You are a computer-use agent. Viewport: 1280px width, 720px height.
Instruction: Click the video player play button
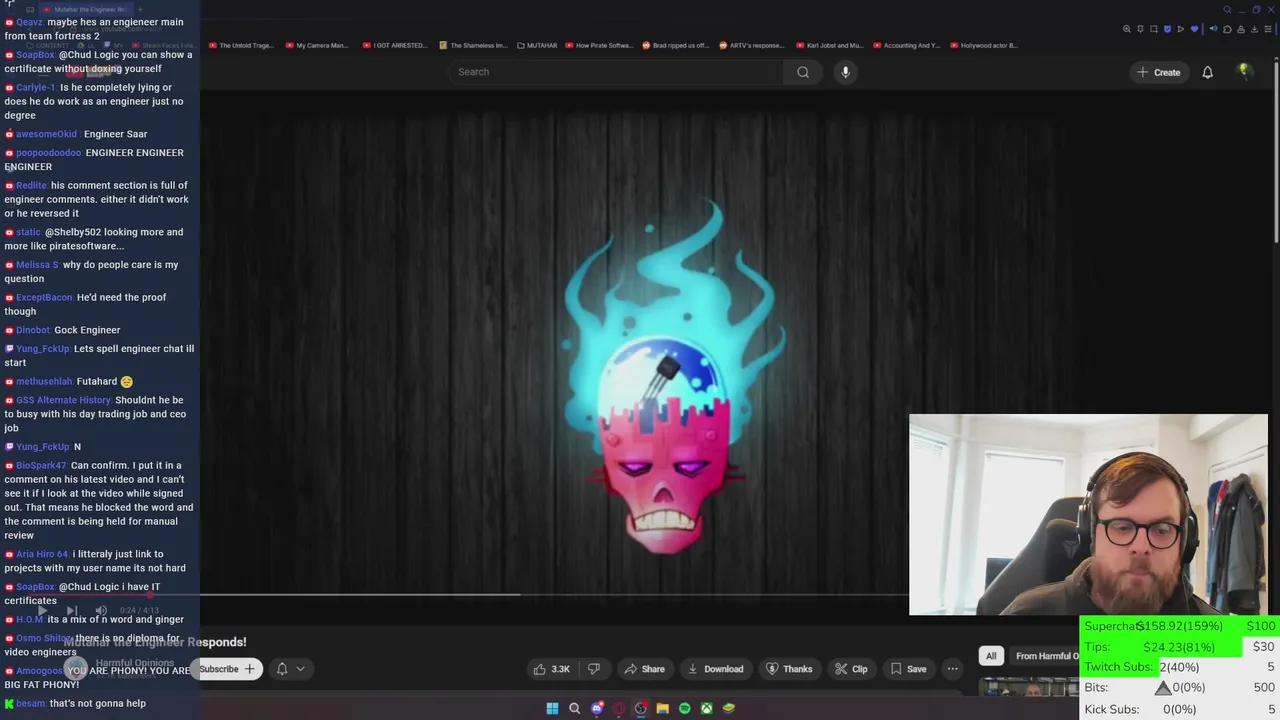[x=42, y=611]
